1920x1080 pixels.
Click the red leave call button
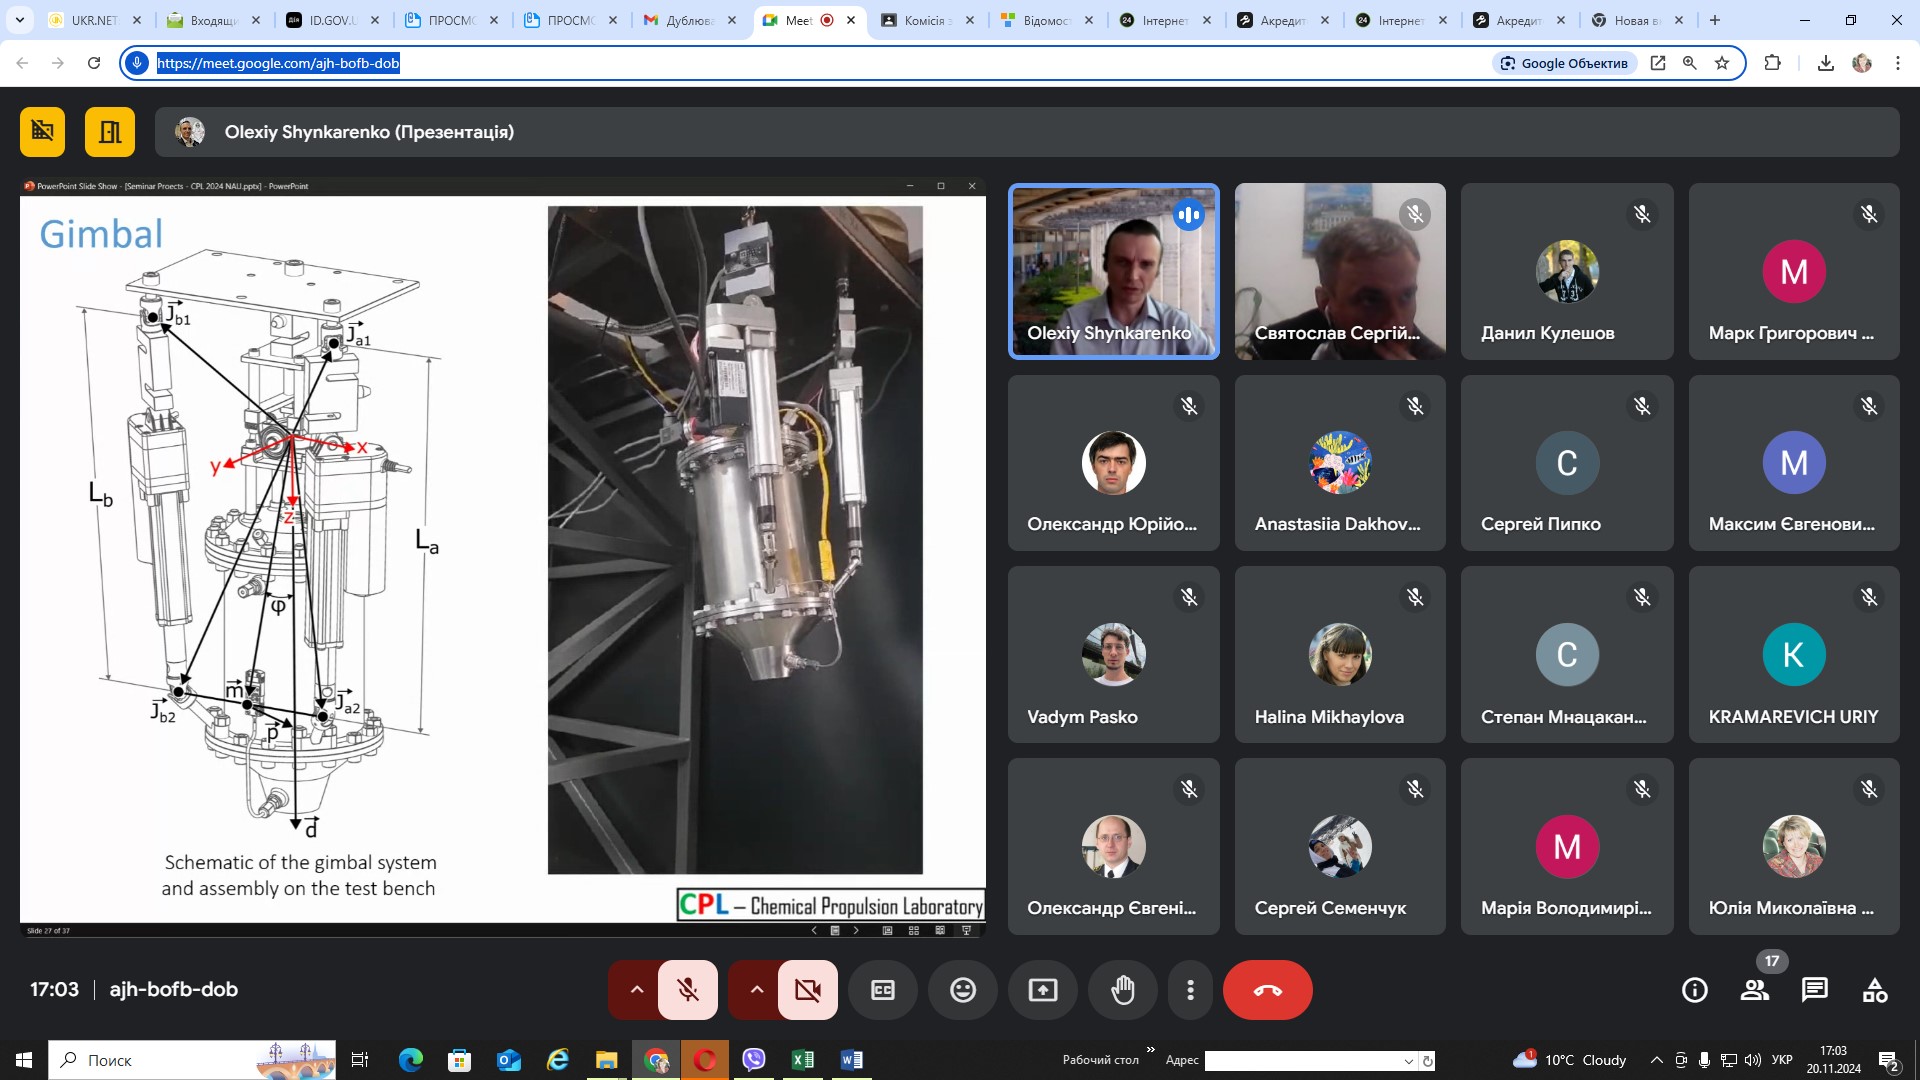tap(1267, 990)
